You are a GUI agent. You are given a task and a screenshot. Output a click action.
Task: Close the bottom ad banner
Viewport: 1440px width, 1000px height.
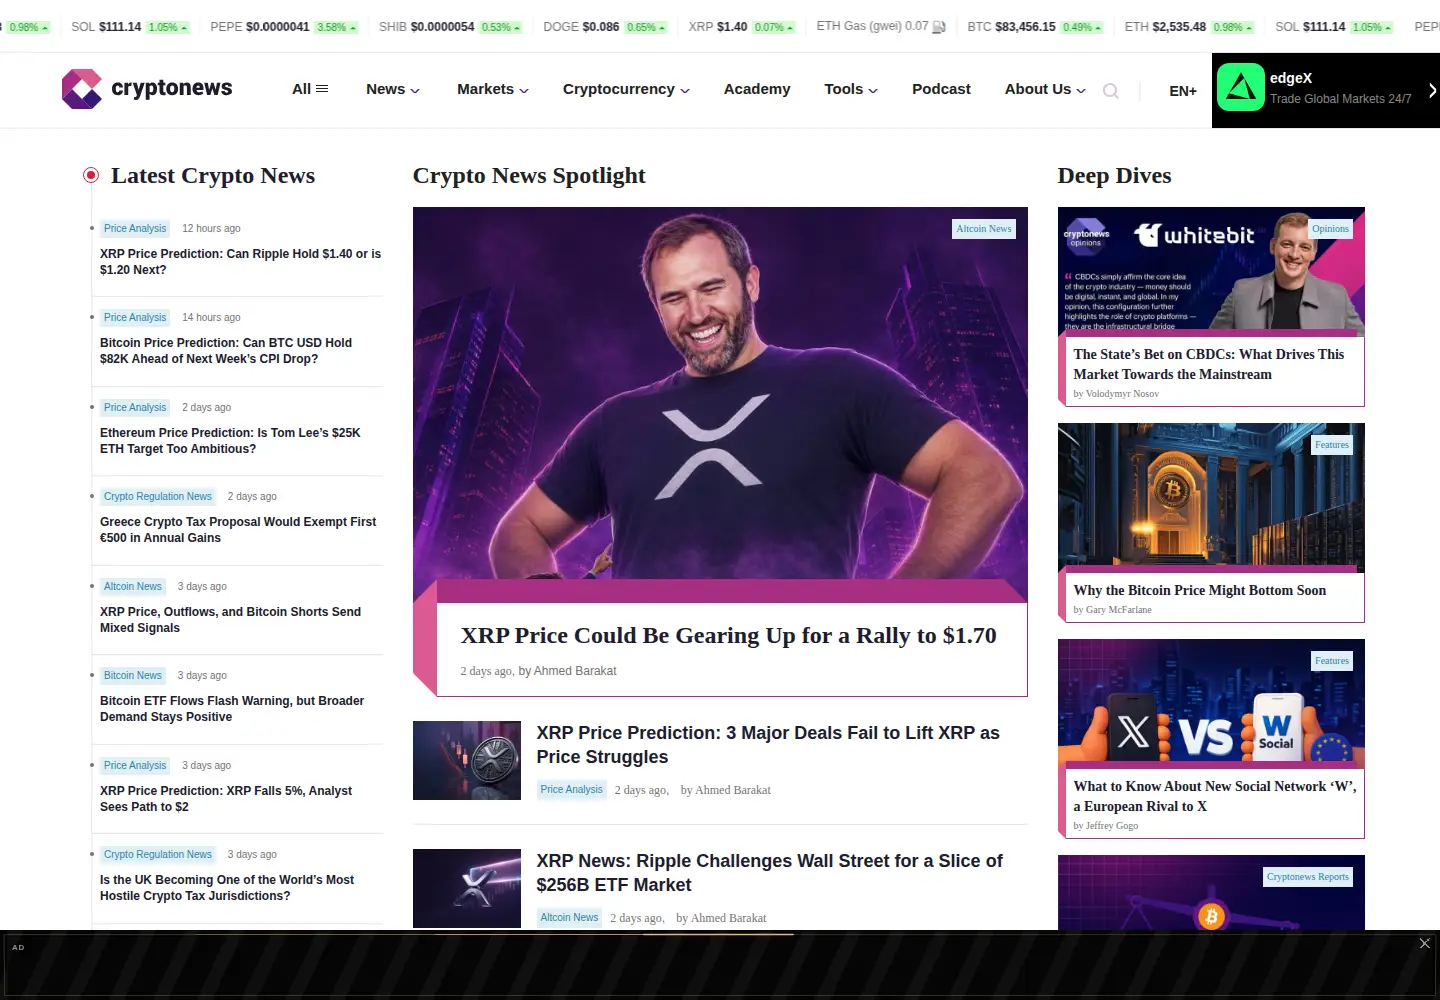1425,943
